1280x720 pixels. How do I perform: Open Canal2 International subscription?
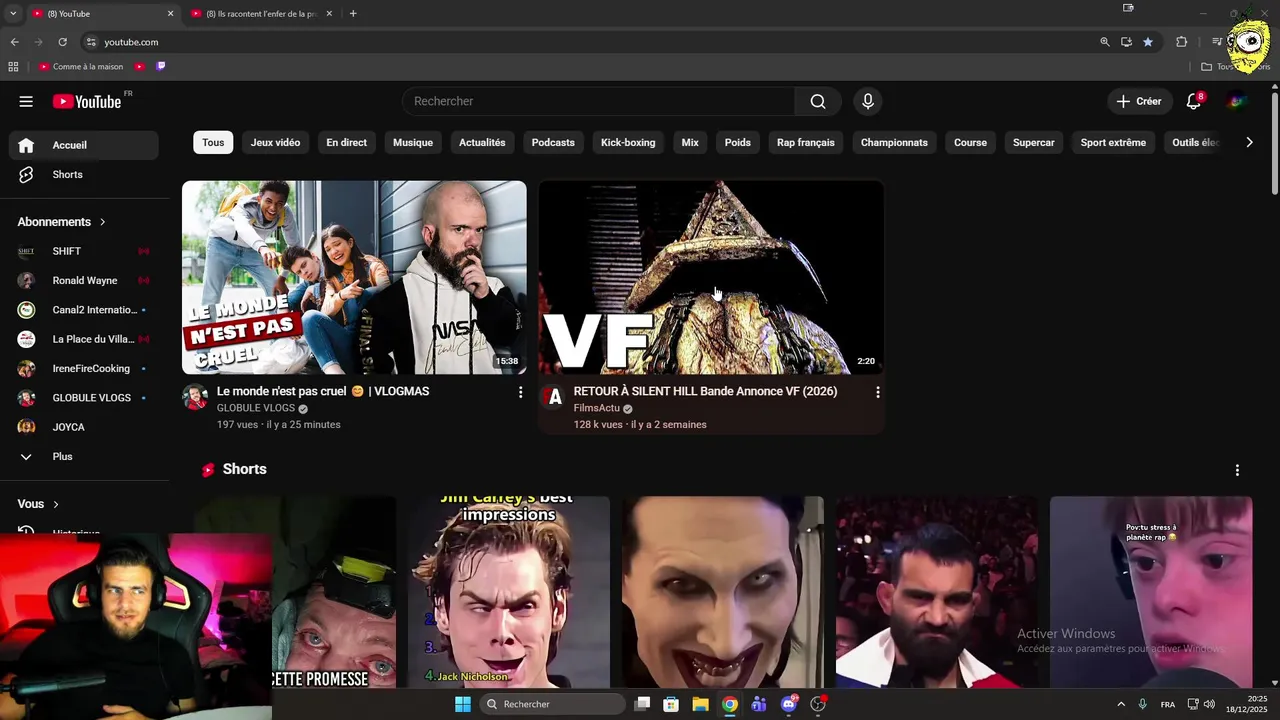84,310
